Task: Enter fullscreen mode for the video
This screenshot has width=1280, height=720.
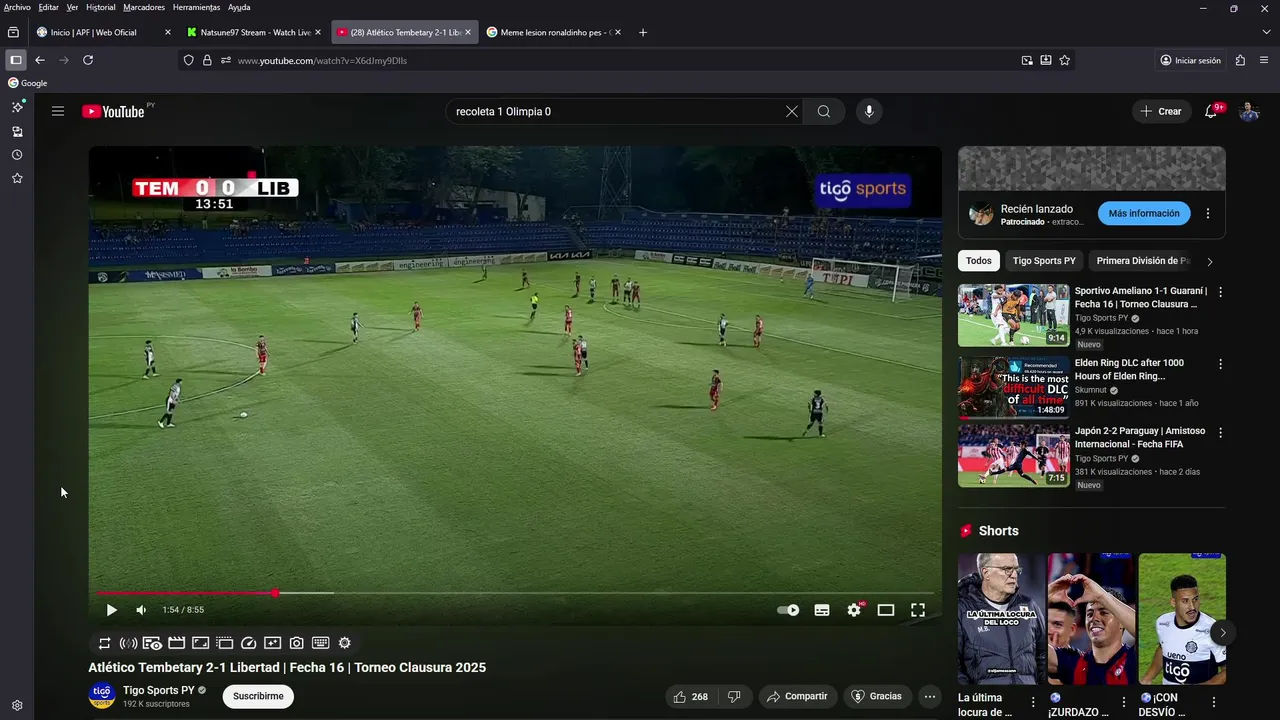Action: [x=918, y=610]
